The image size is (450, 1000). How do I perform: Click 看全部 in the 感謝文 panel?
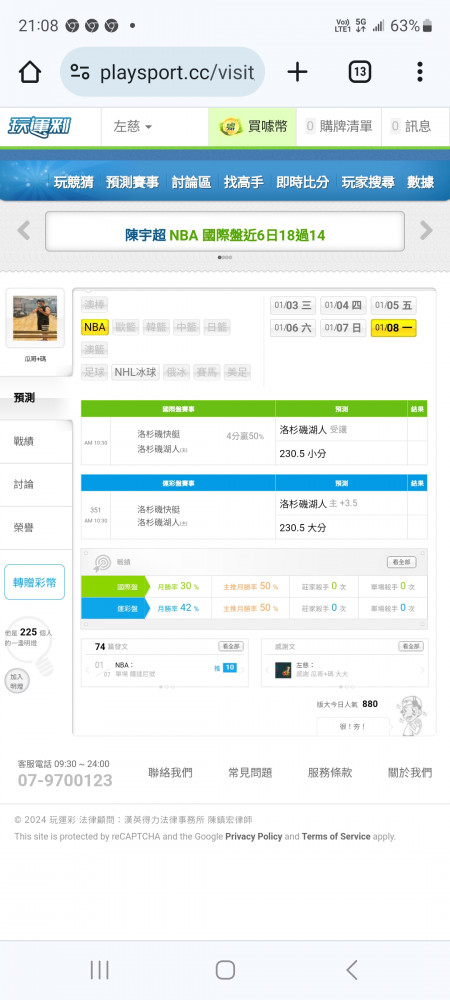[411, 647]
